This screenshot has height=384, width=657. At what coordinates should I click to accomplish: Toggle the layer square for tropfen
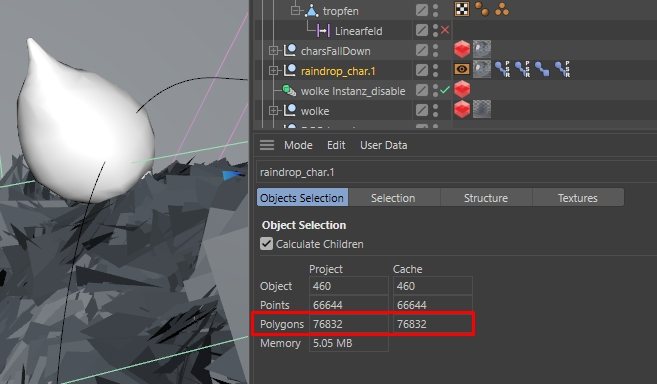tap(422, 10)
